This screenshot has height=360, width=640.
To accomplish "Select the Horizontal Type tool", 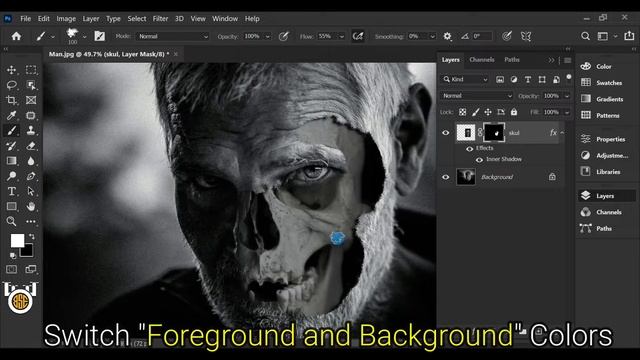I will click(11, 191).
